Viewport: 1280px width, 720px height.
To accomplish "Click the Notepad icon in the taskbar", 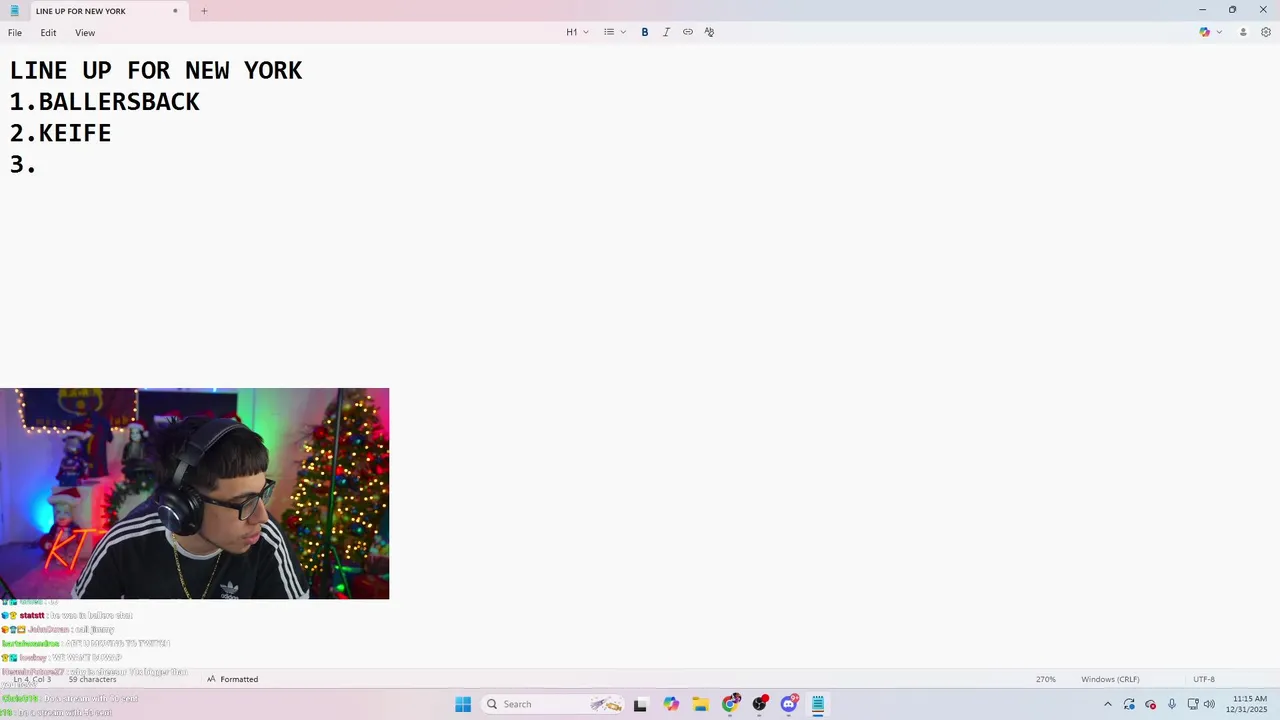I will (818, 704).
